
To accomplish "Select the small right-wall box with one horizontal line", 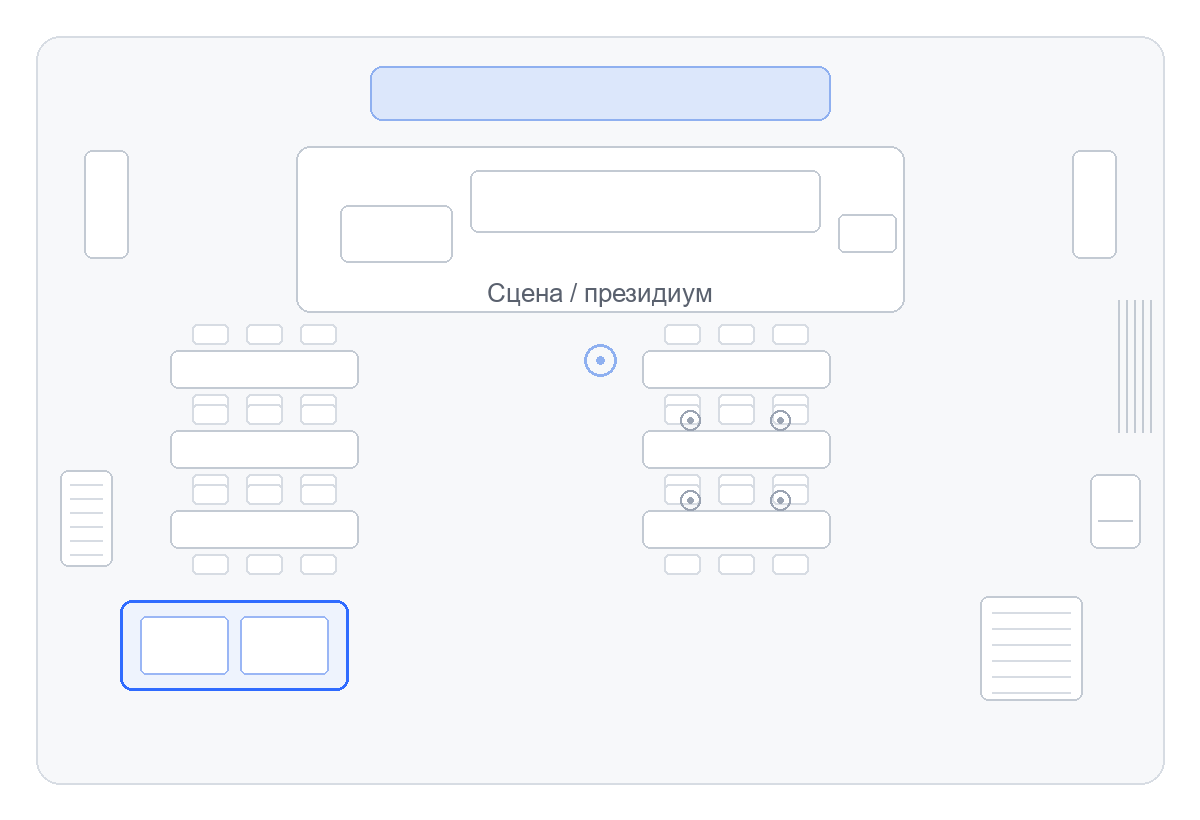I will pos(1115,511).
